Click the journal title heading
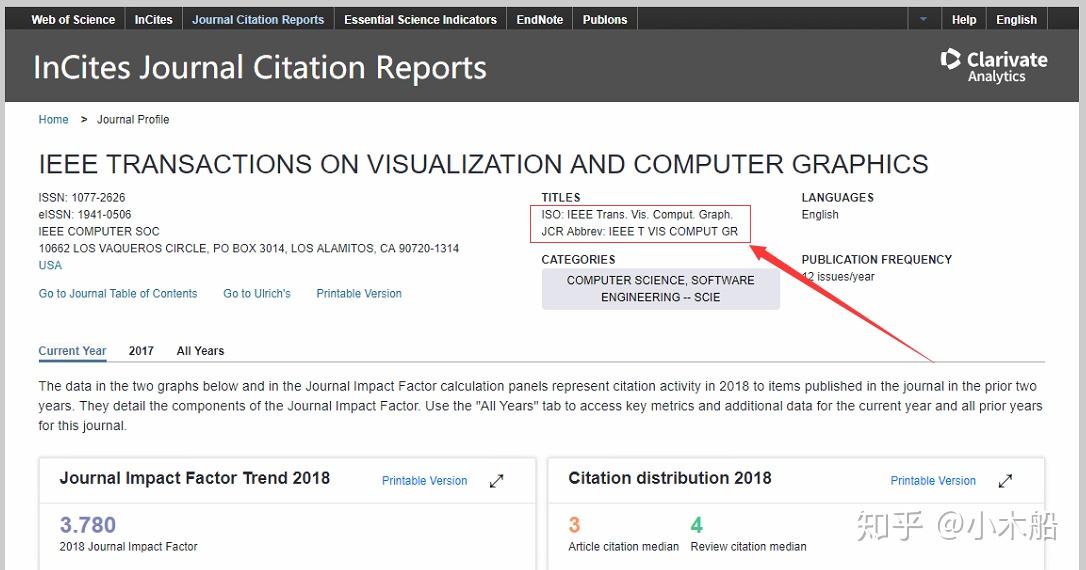This screenshot has height=570, width=1086. pyautogui.click(x=483, y=164)
